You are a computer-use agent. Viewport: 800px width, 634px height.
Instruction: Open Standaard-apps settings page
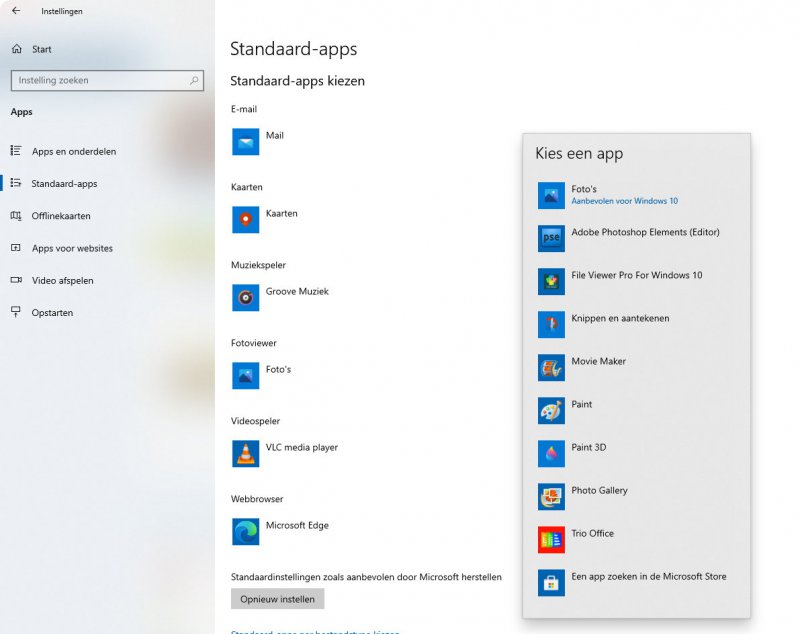[x=64, y=184]
